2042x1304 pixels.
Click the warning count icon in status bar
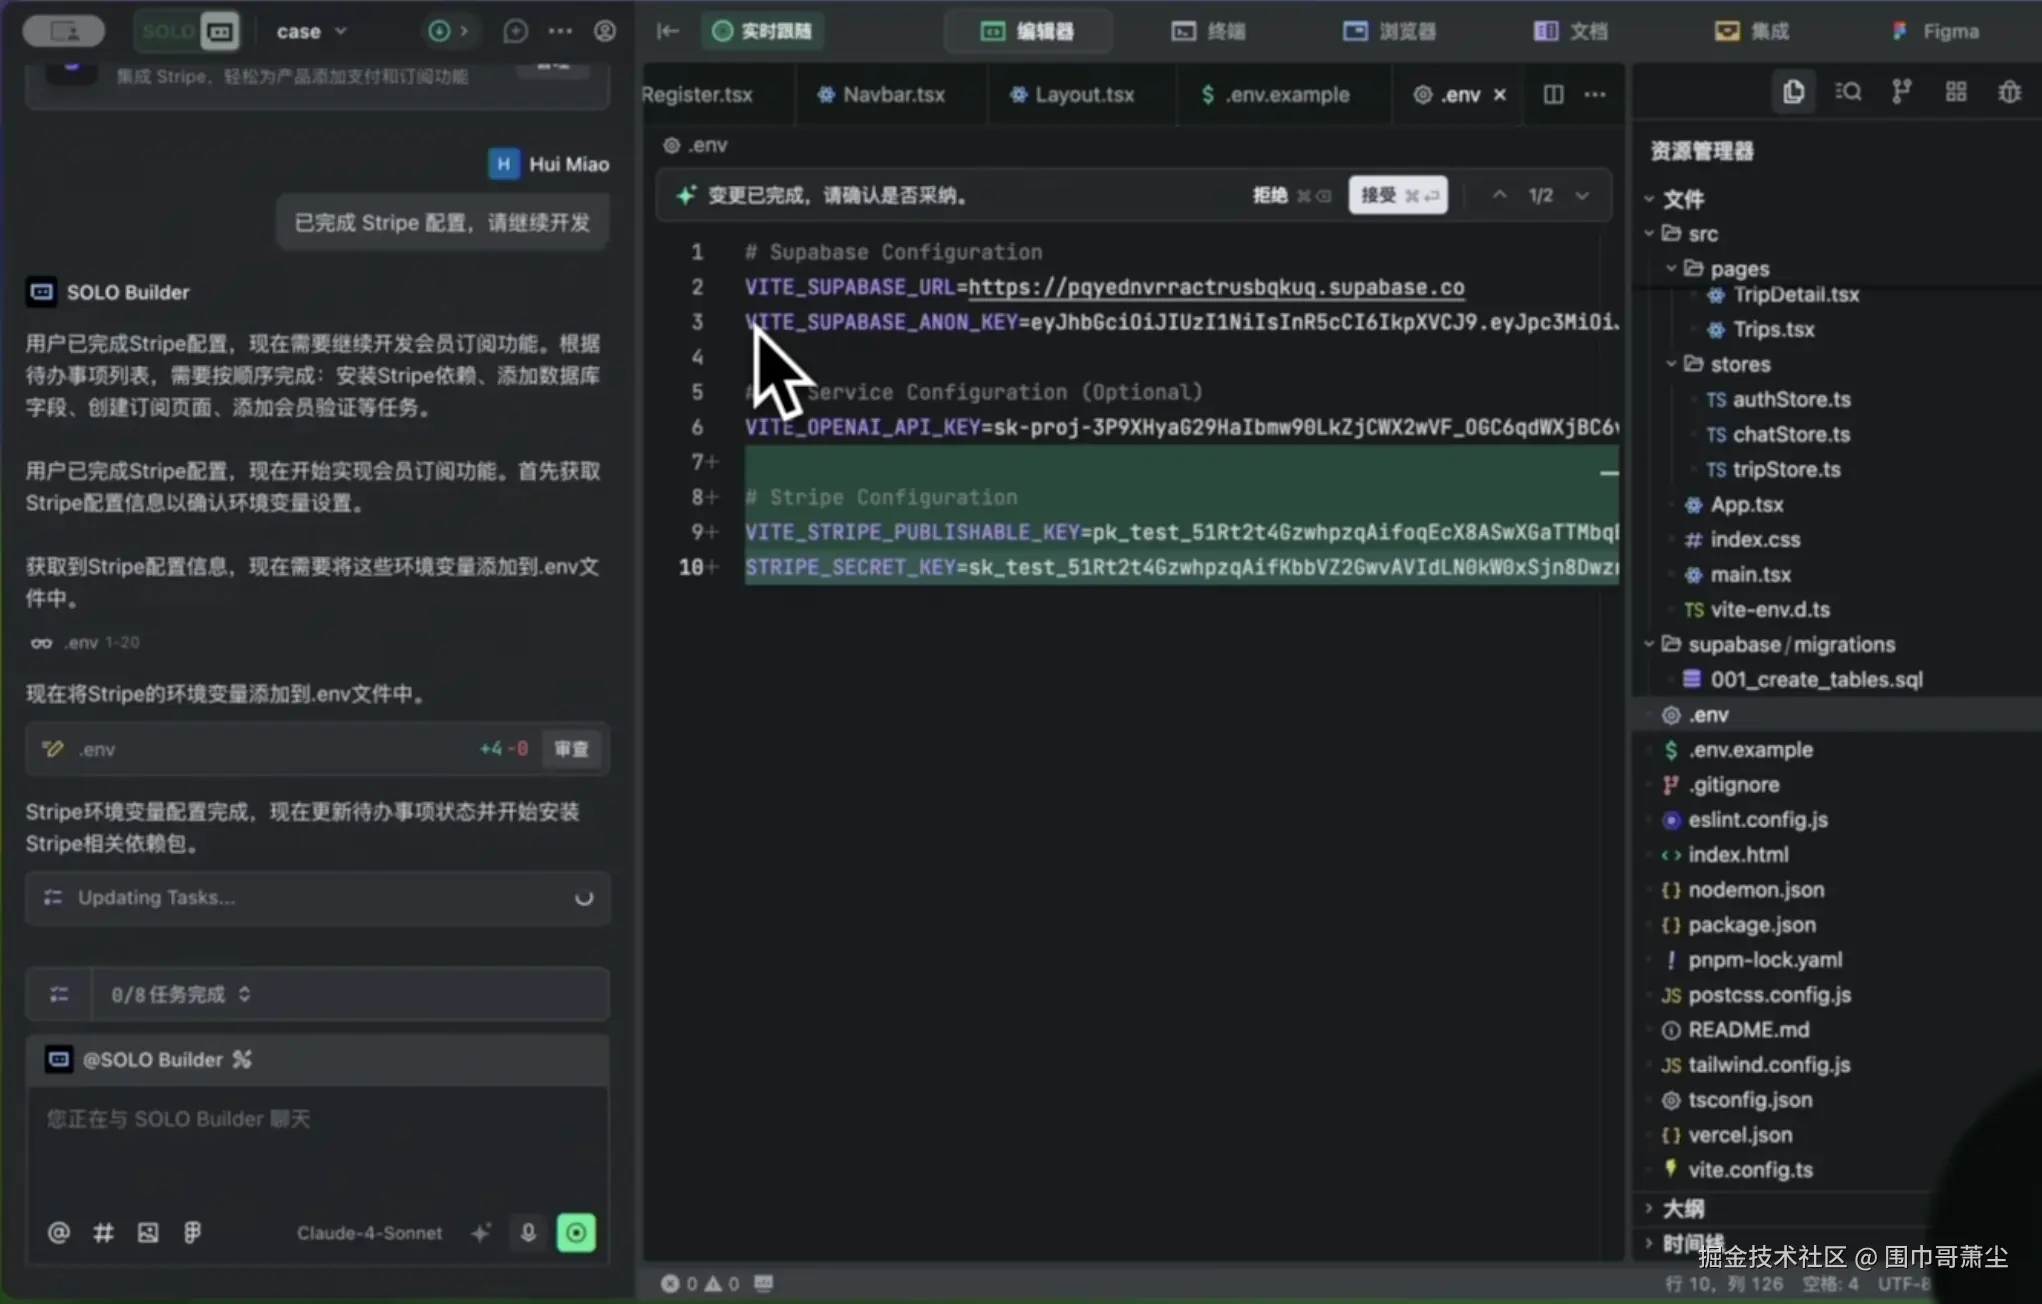(x=713, y=1284)
